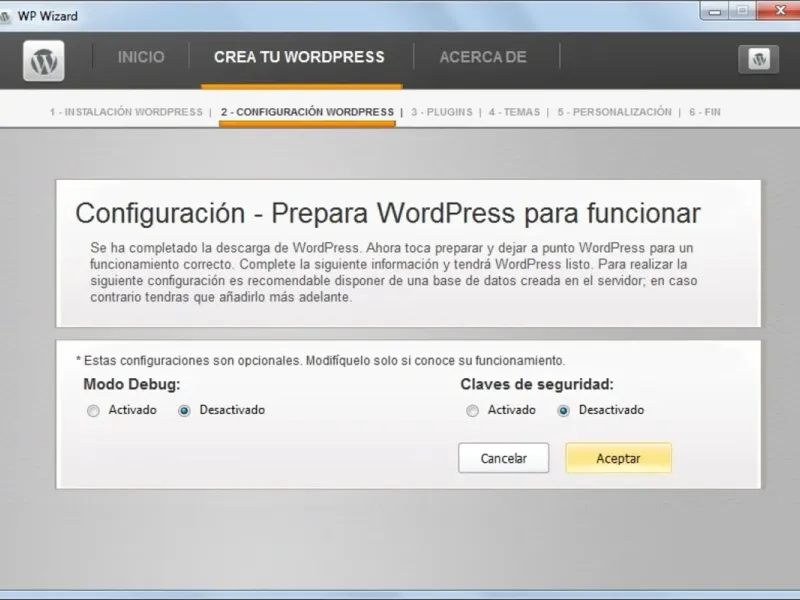This screenshot has width=800, height=600.
Task: Click the Aceptar button
Action: tap(618, 458)
